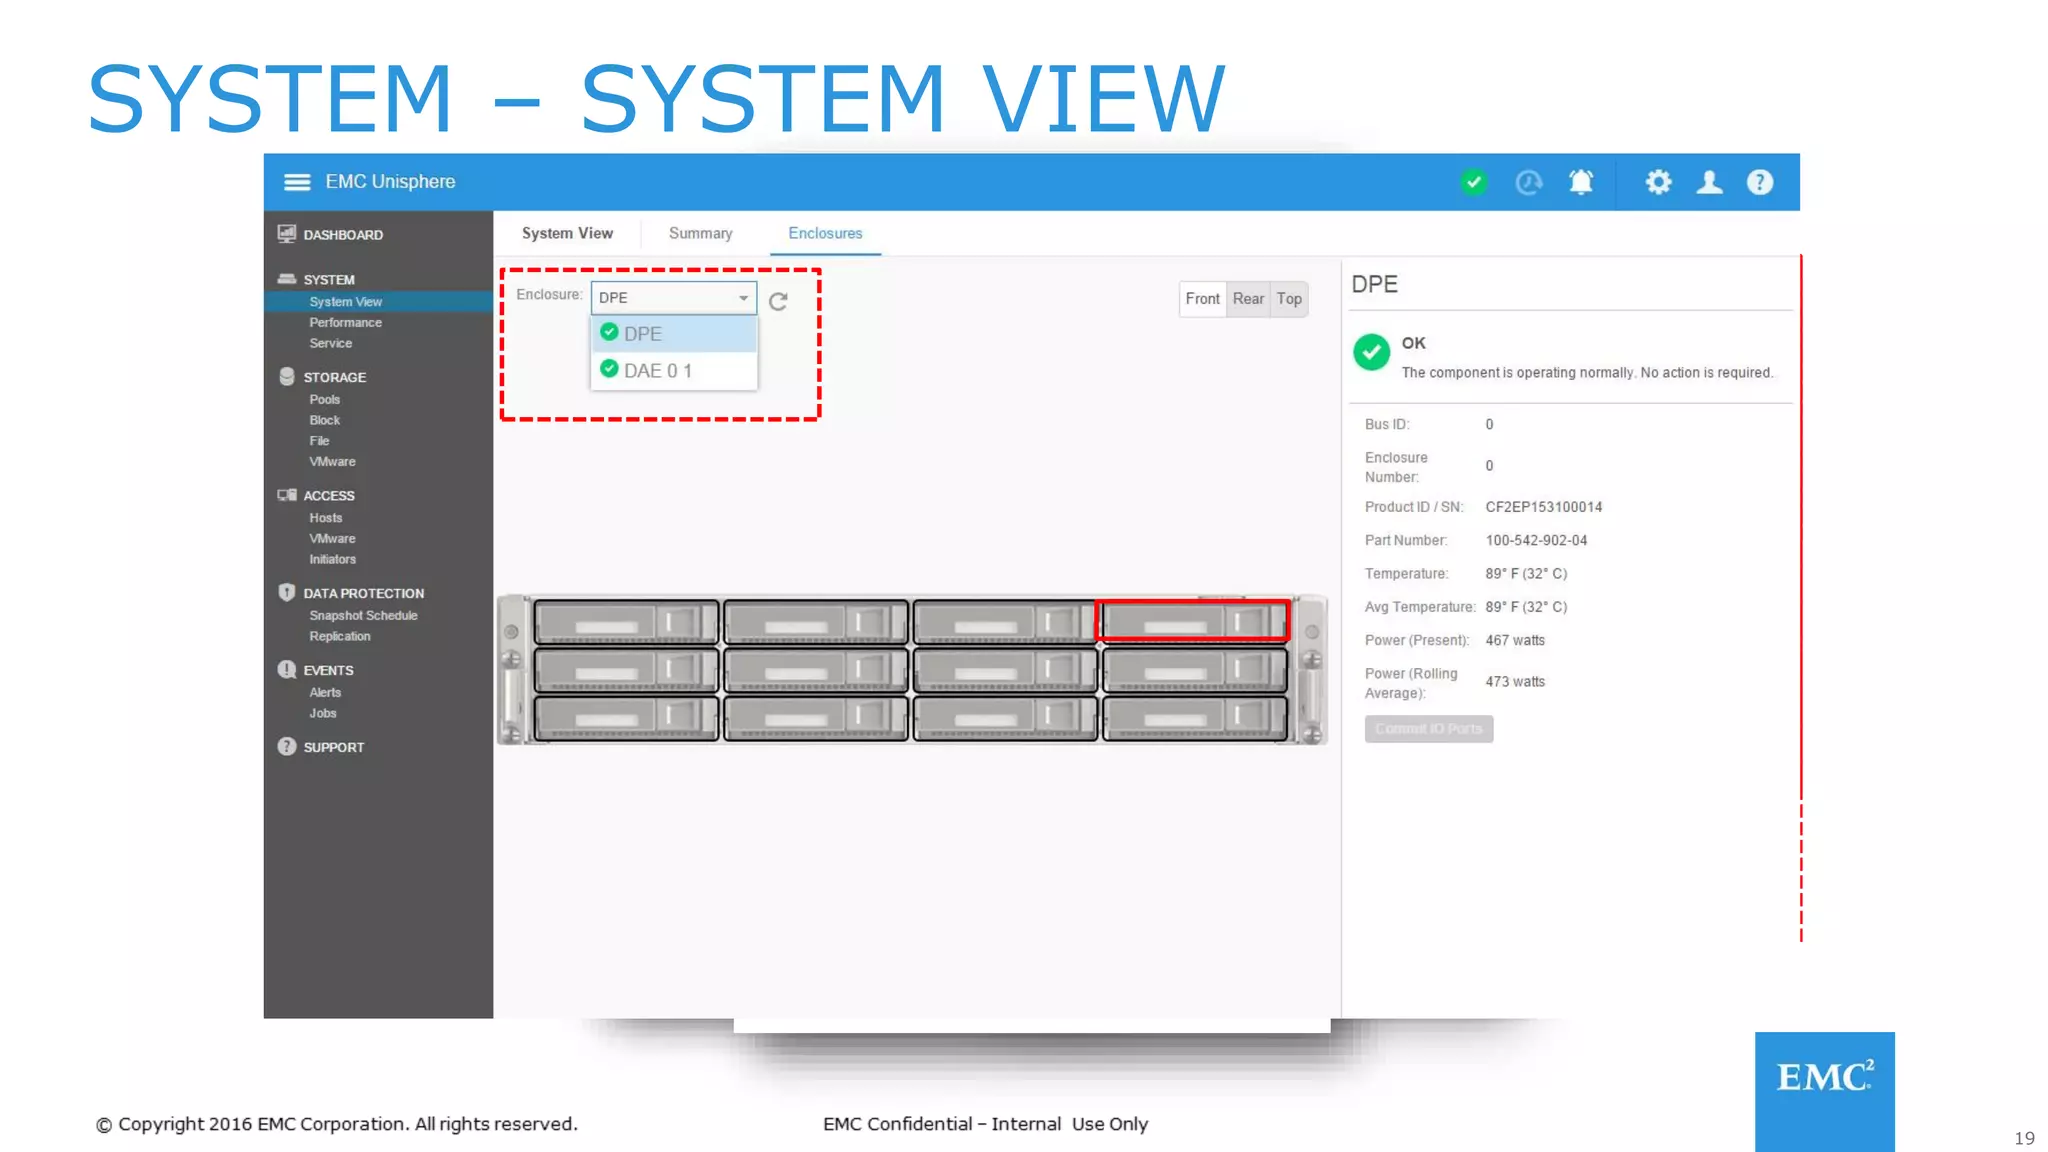Open the settings gear icon
The width and height of the screenshot is (2048, 1152).
point(1658,182)
